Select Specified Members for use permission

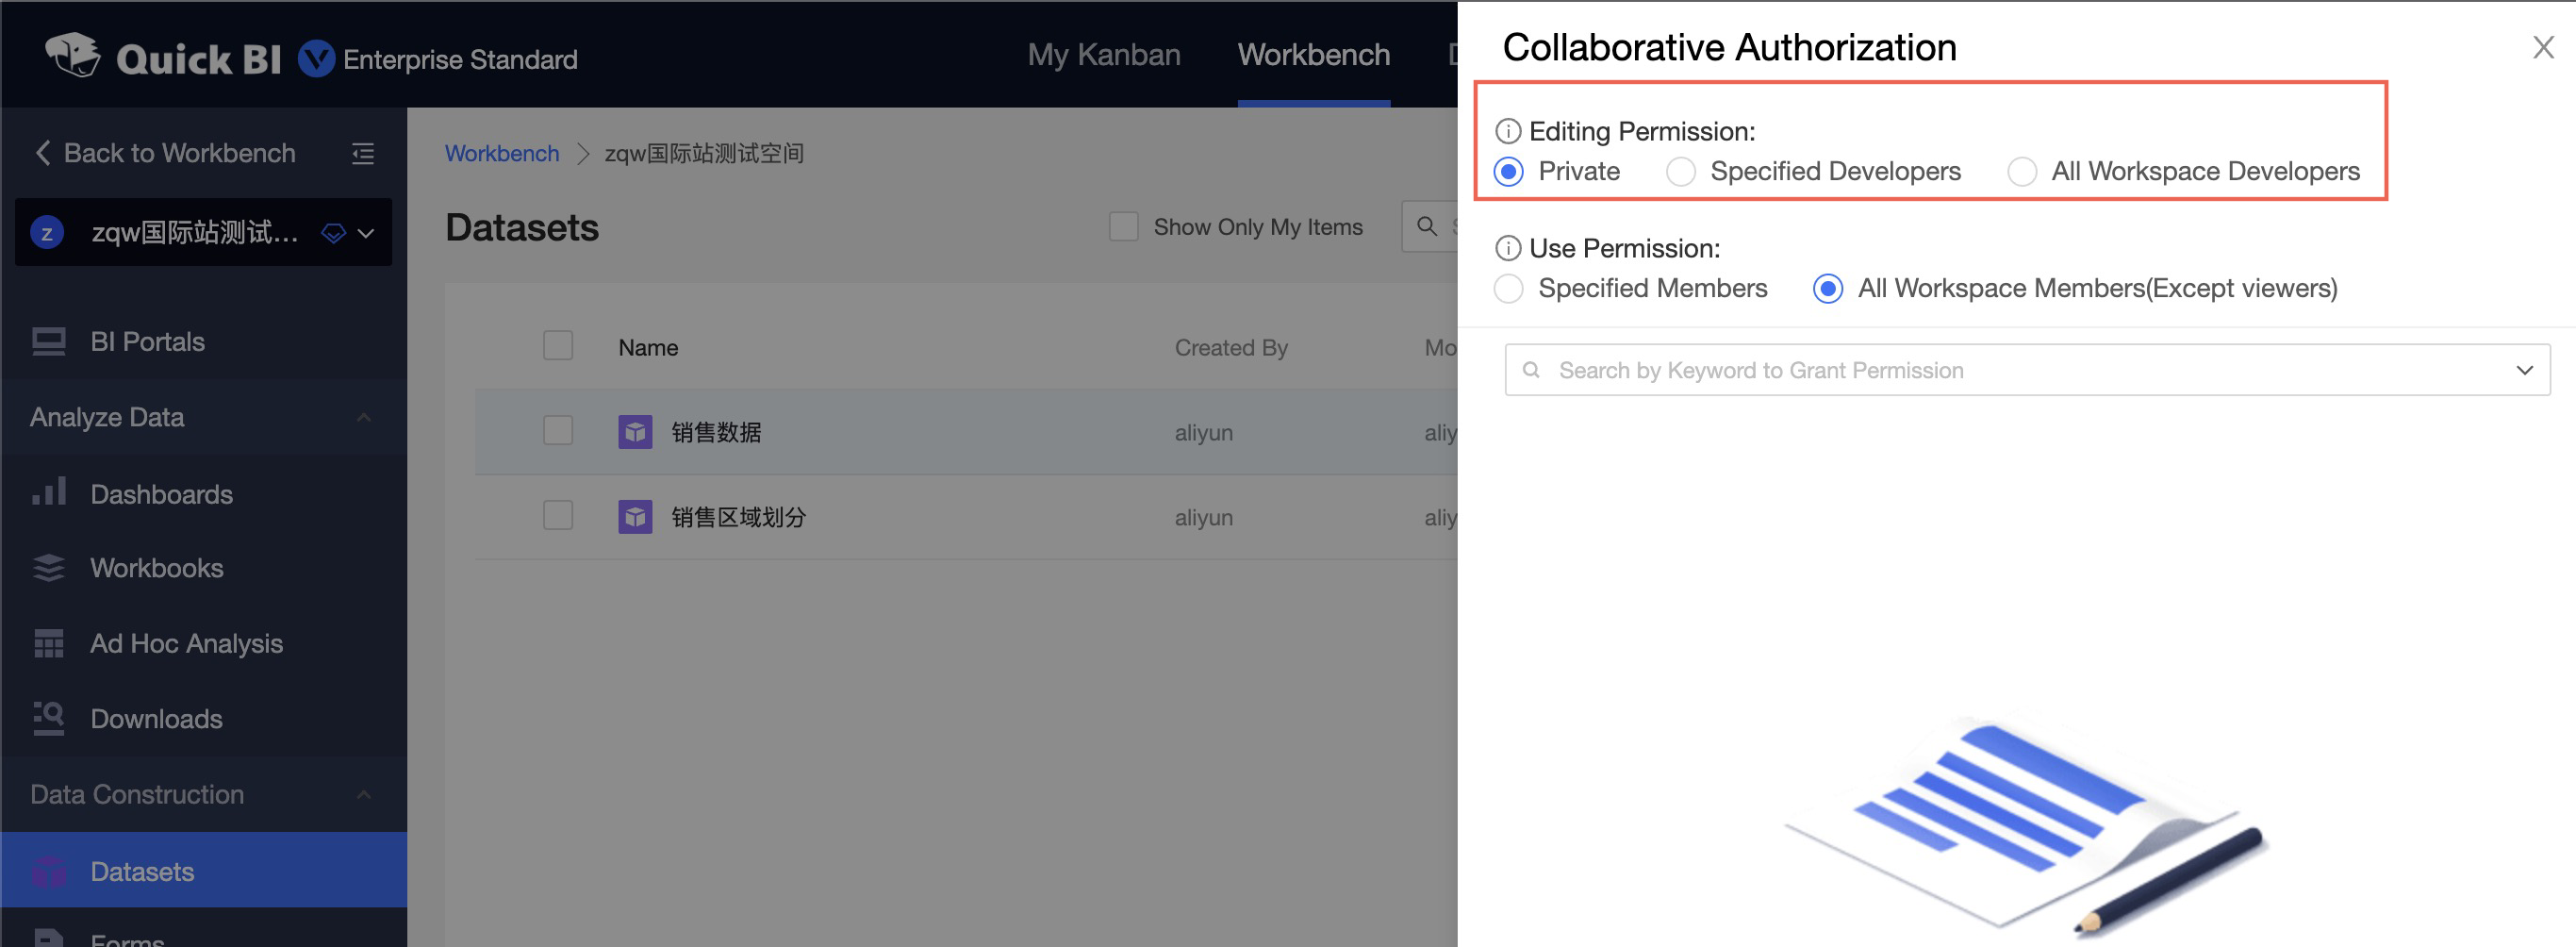click(x=1508, y=288)
